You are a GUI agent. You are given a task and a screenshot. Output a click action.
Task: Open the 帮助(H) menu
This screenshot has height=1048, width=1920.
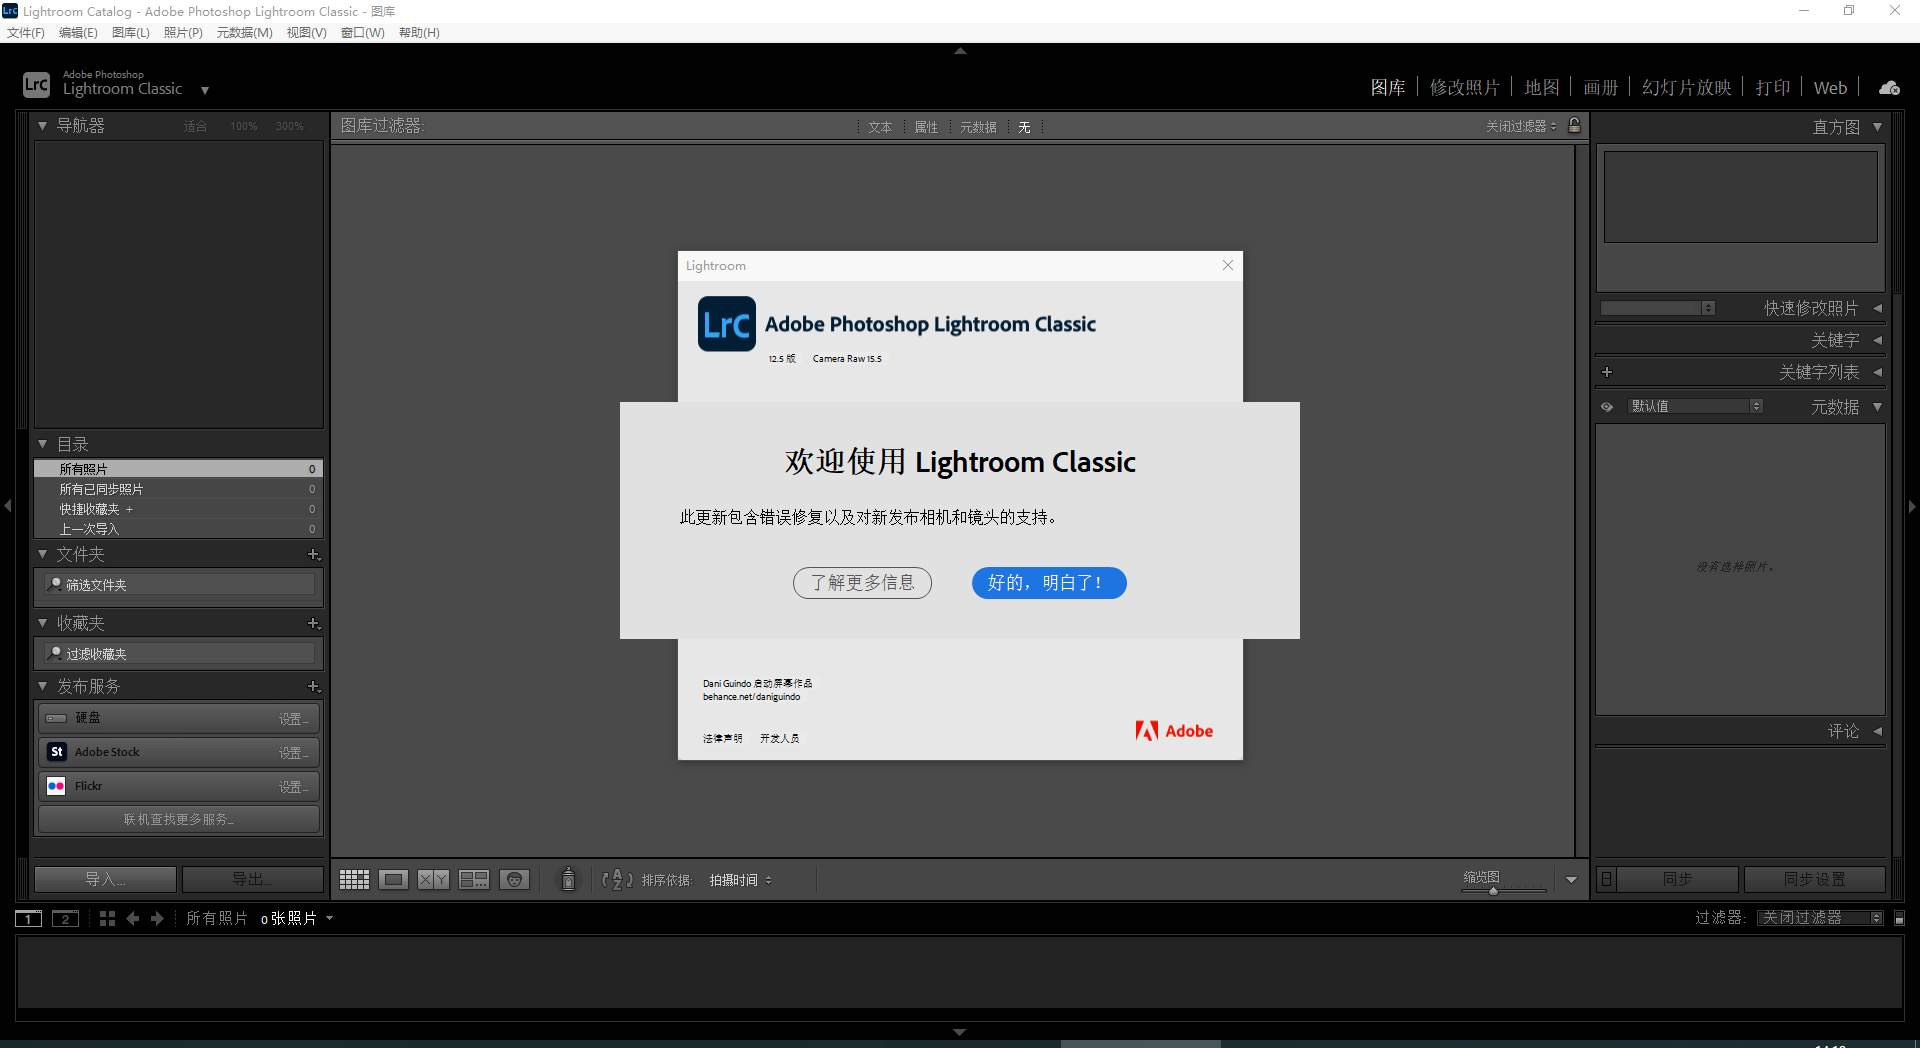coord(418,32)
